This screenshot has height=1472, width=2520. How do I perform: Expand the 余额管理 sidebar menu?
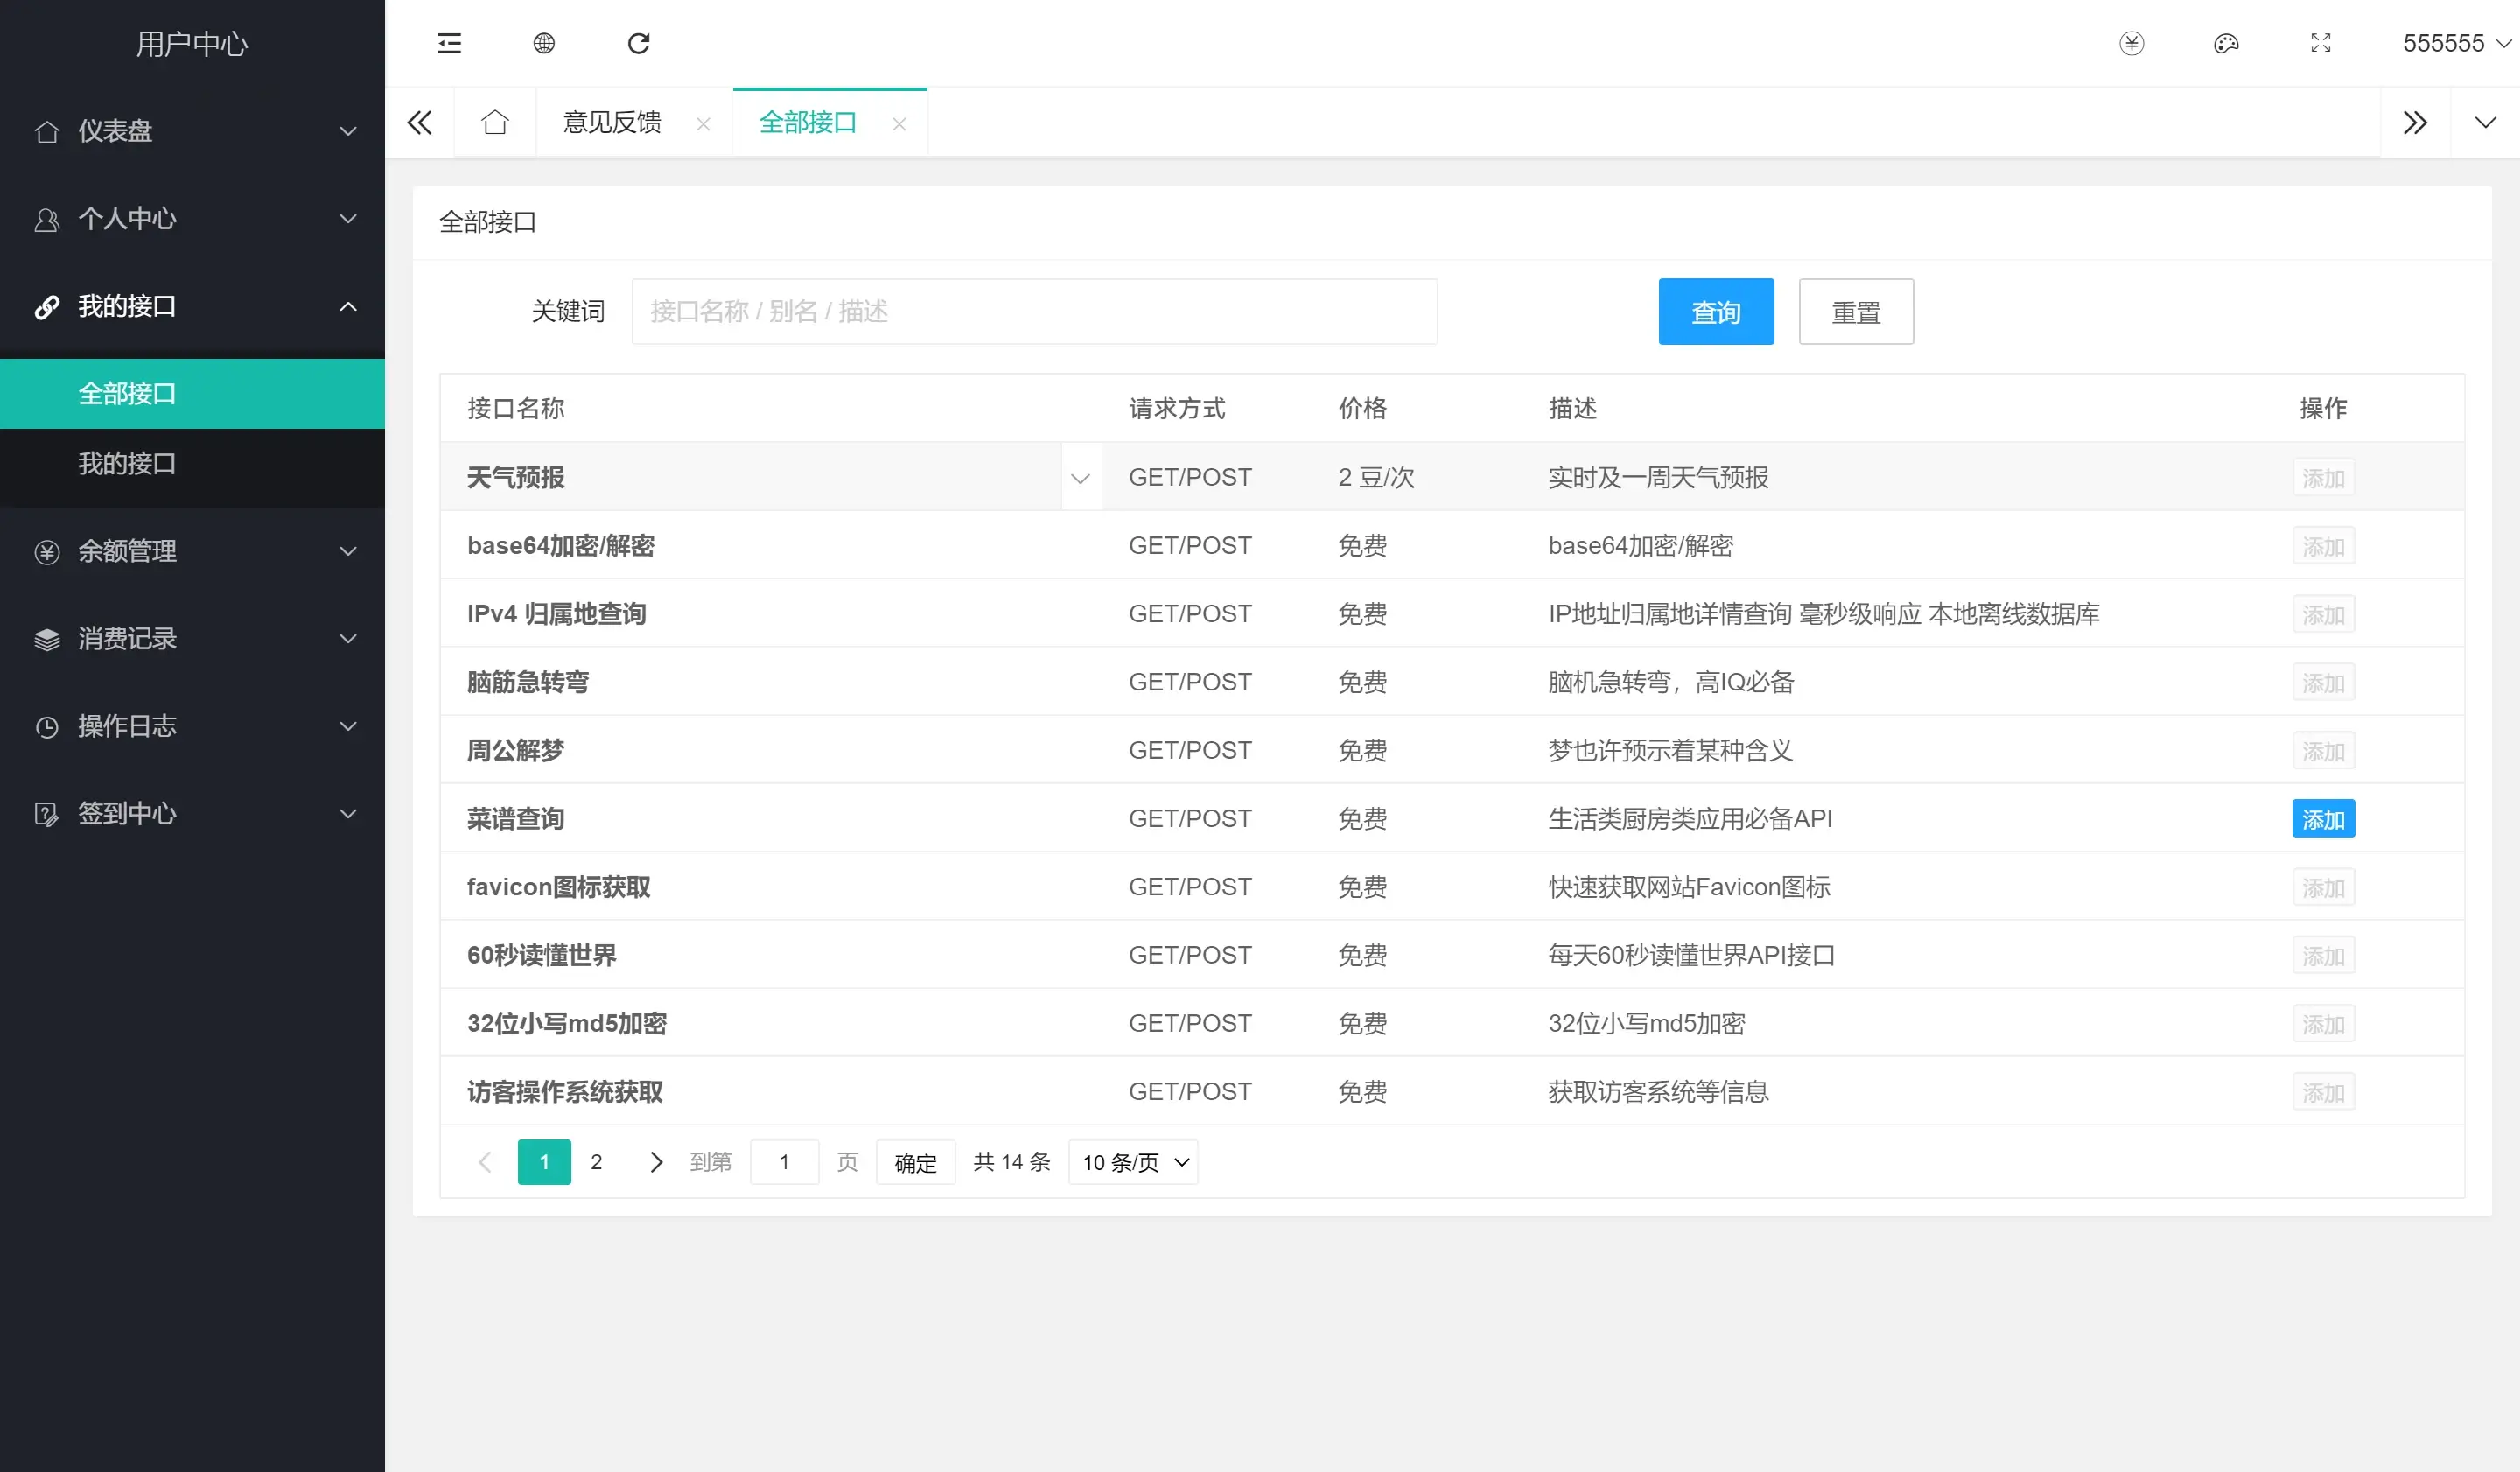192,551
